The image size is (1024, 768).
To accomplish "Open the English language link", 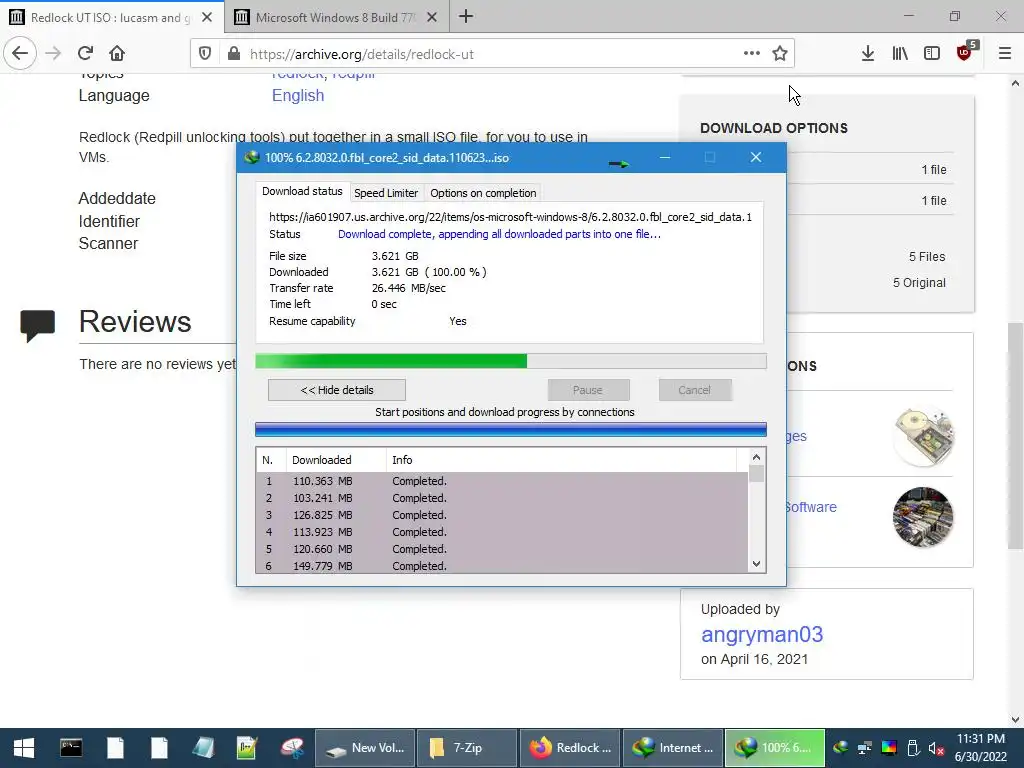I will click(x=298, y=95).
